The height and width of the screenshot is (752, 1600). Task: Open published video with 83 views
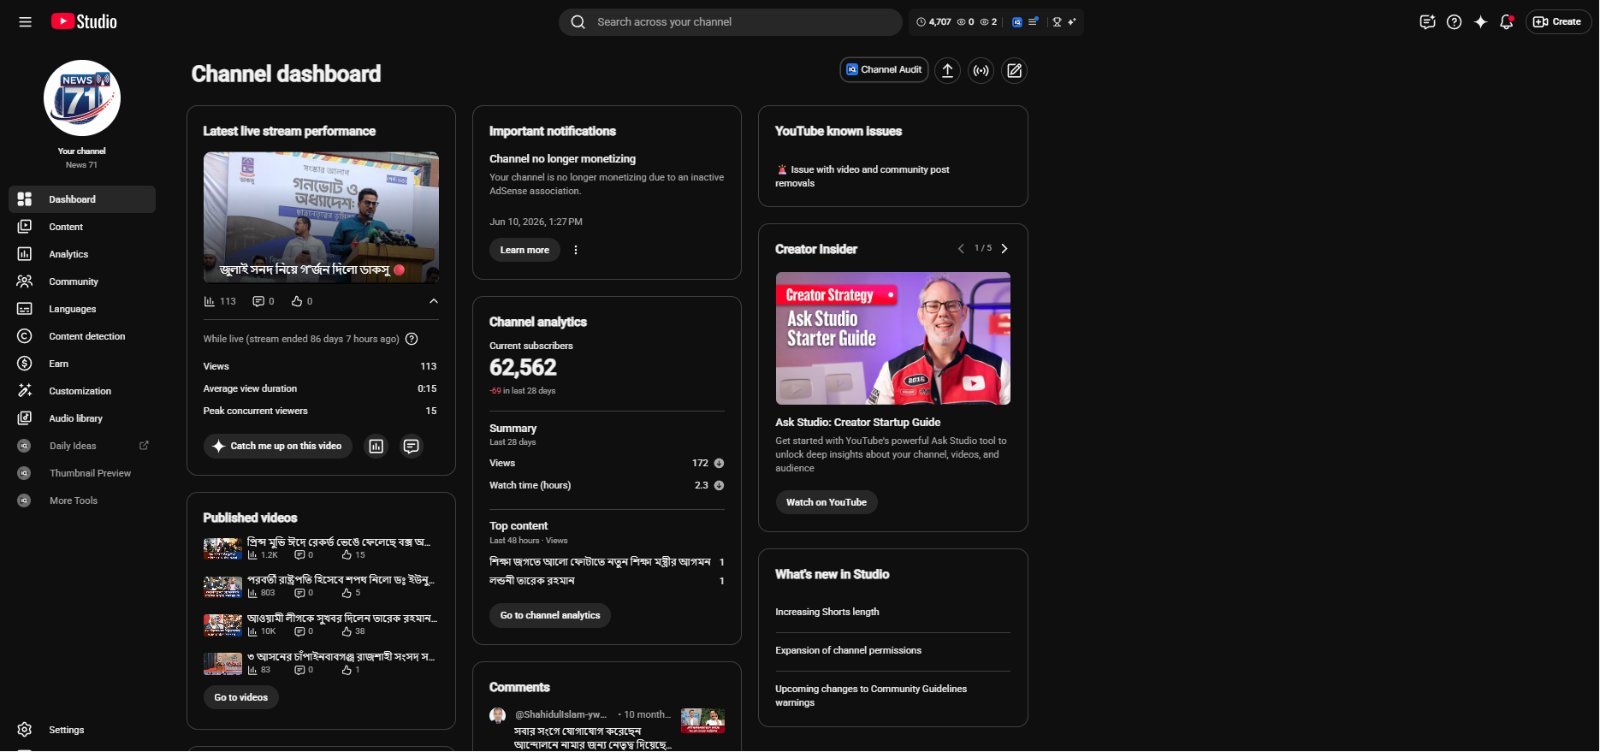pyautogui.click(x=321, y=663)
